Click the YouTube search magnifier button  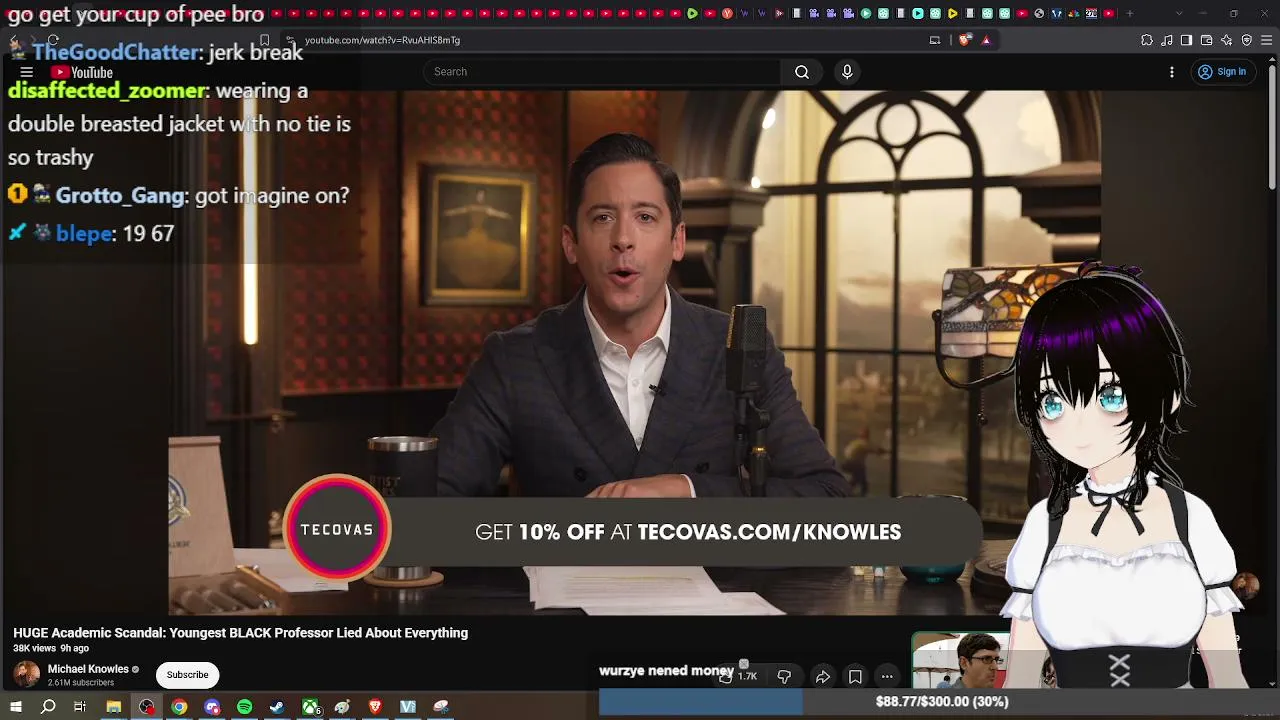[x=802, y=72]
